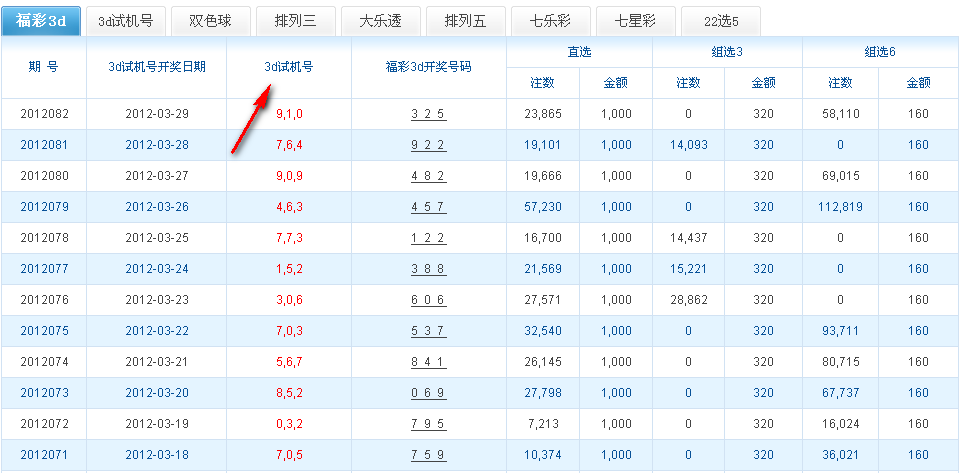Image resolution: width=964 pixels, height=473 pixels.
Task: Click issue number 2012081
Action: (44, 145)
